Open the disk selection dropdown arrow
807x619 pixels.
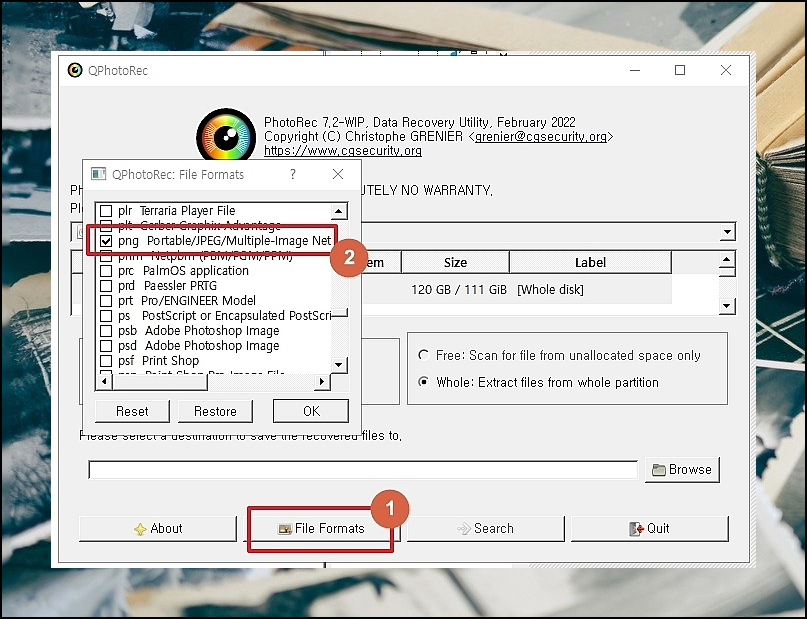coord(727,232)
